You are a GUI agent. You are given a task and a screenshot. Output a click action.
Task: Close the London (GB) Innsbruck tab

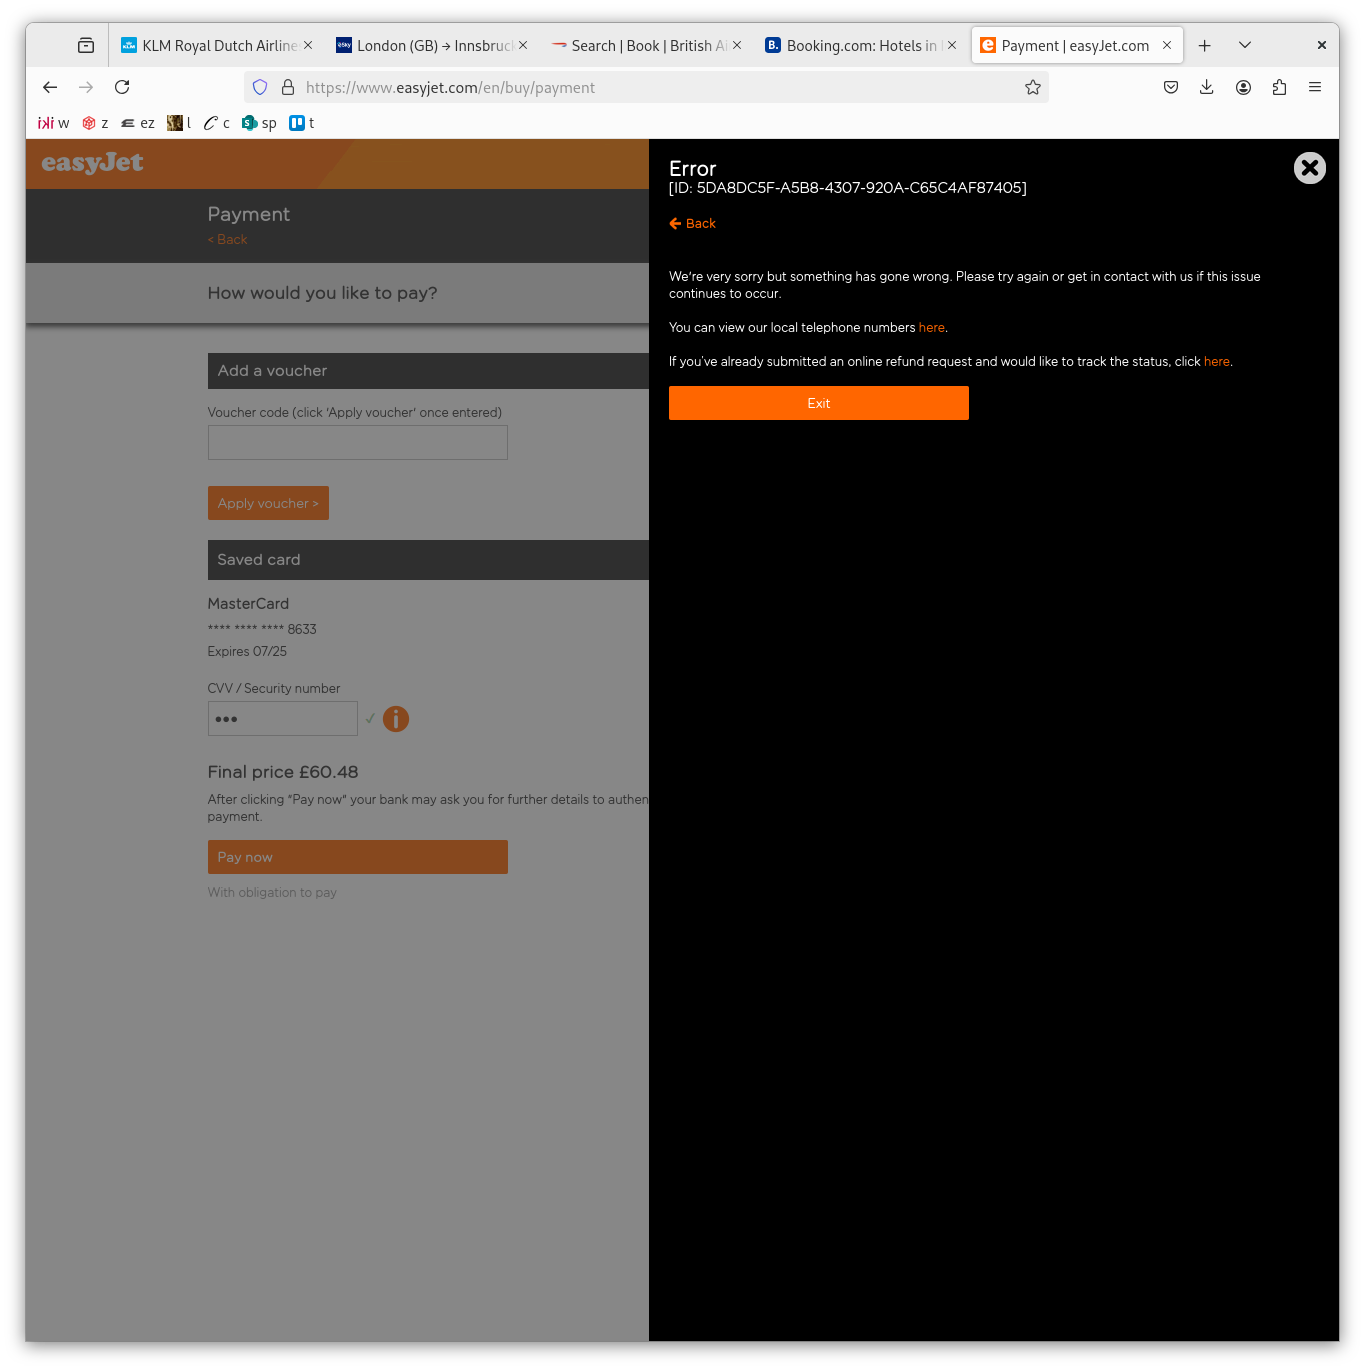pyautogui.click(x=523, y=45)
